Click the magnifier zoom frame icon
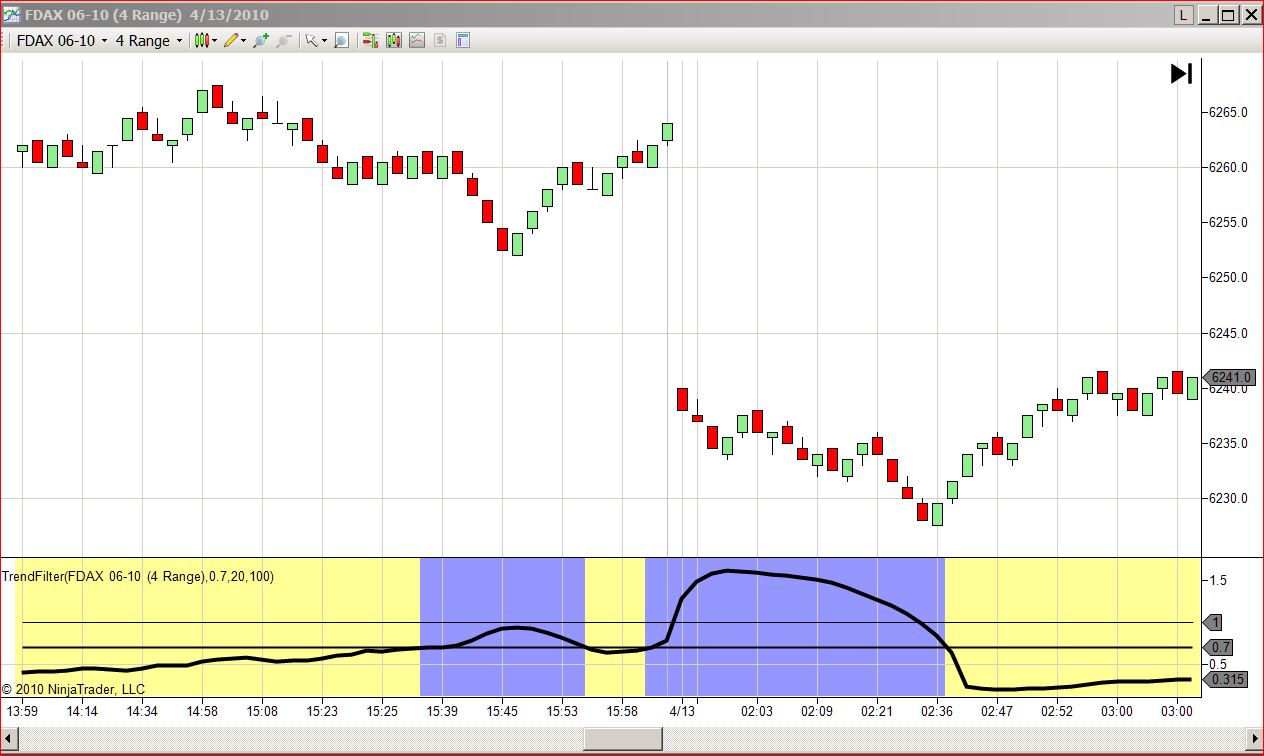Image resolution: width=1264 pixels, height=756 pixels. click(341, 41)
